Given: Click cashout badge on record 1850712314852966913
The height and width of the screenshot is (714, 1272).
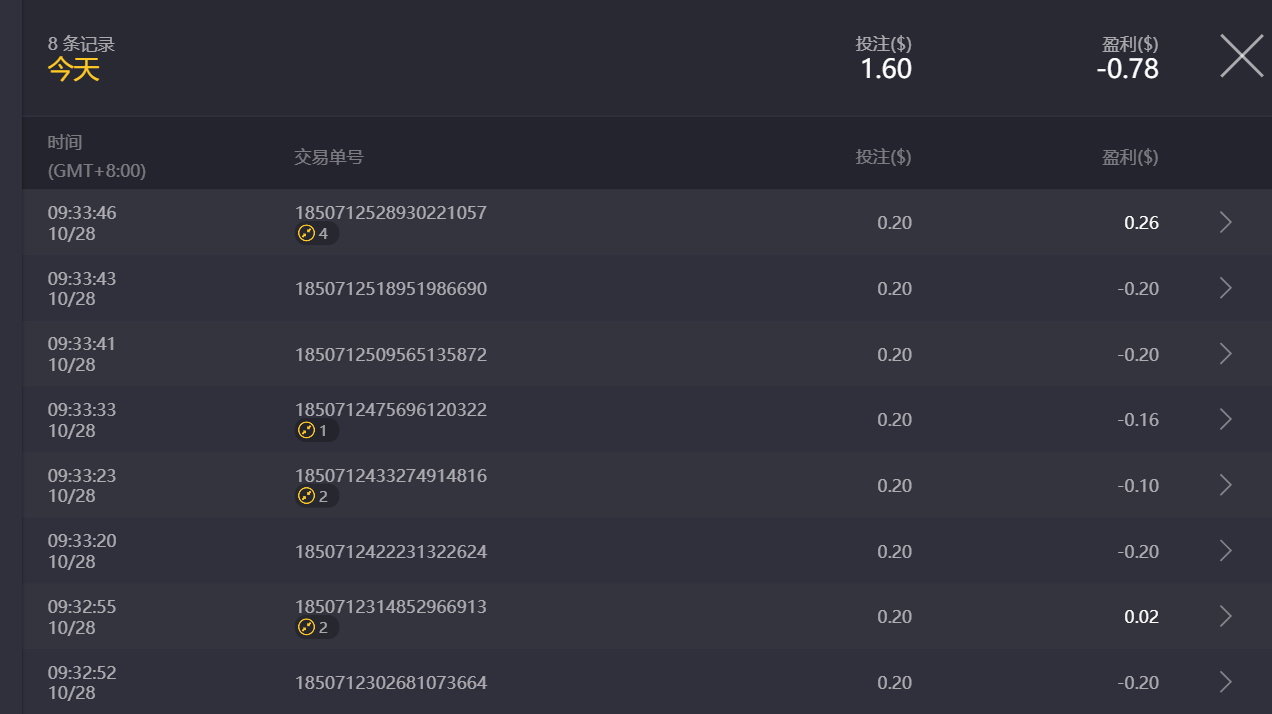Looking at the screenshot, I should click(316, 627).
